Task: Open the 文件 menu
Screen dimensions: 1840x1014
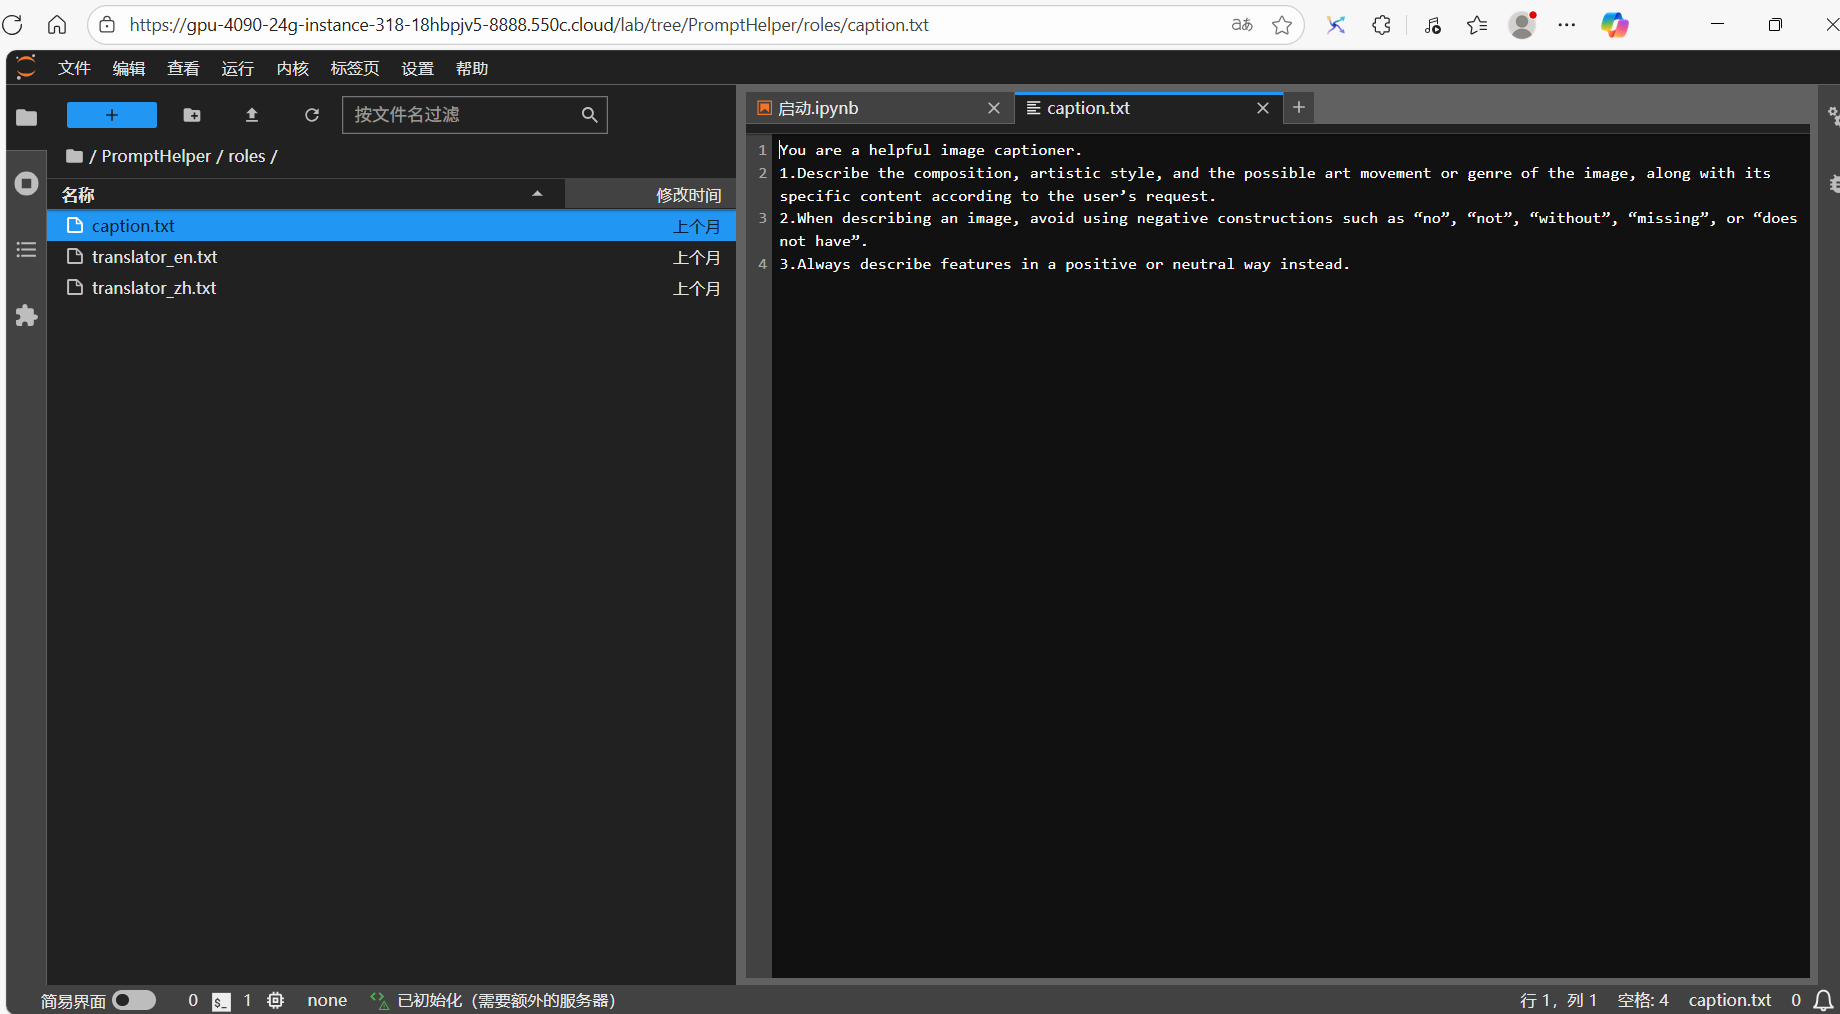Action: (74, 68)
